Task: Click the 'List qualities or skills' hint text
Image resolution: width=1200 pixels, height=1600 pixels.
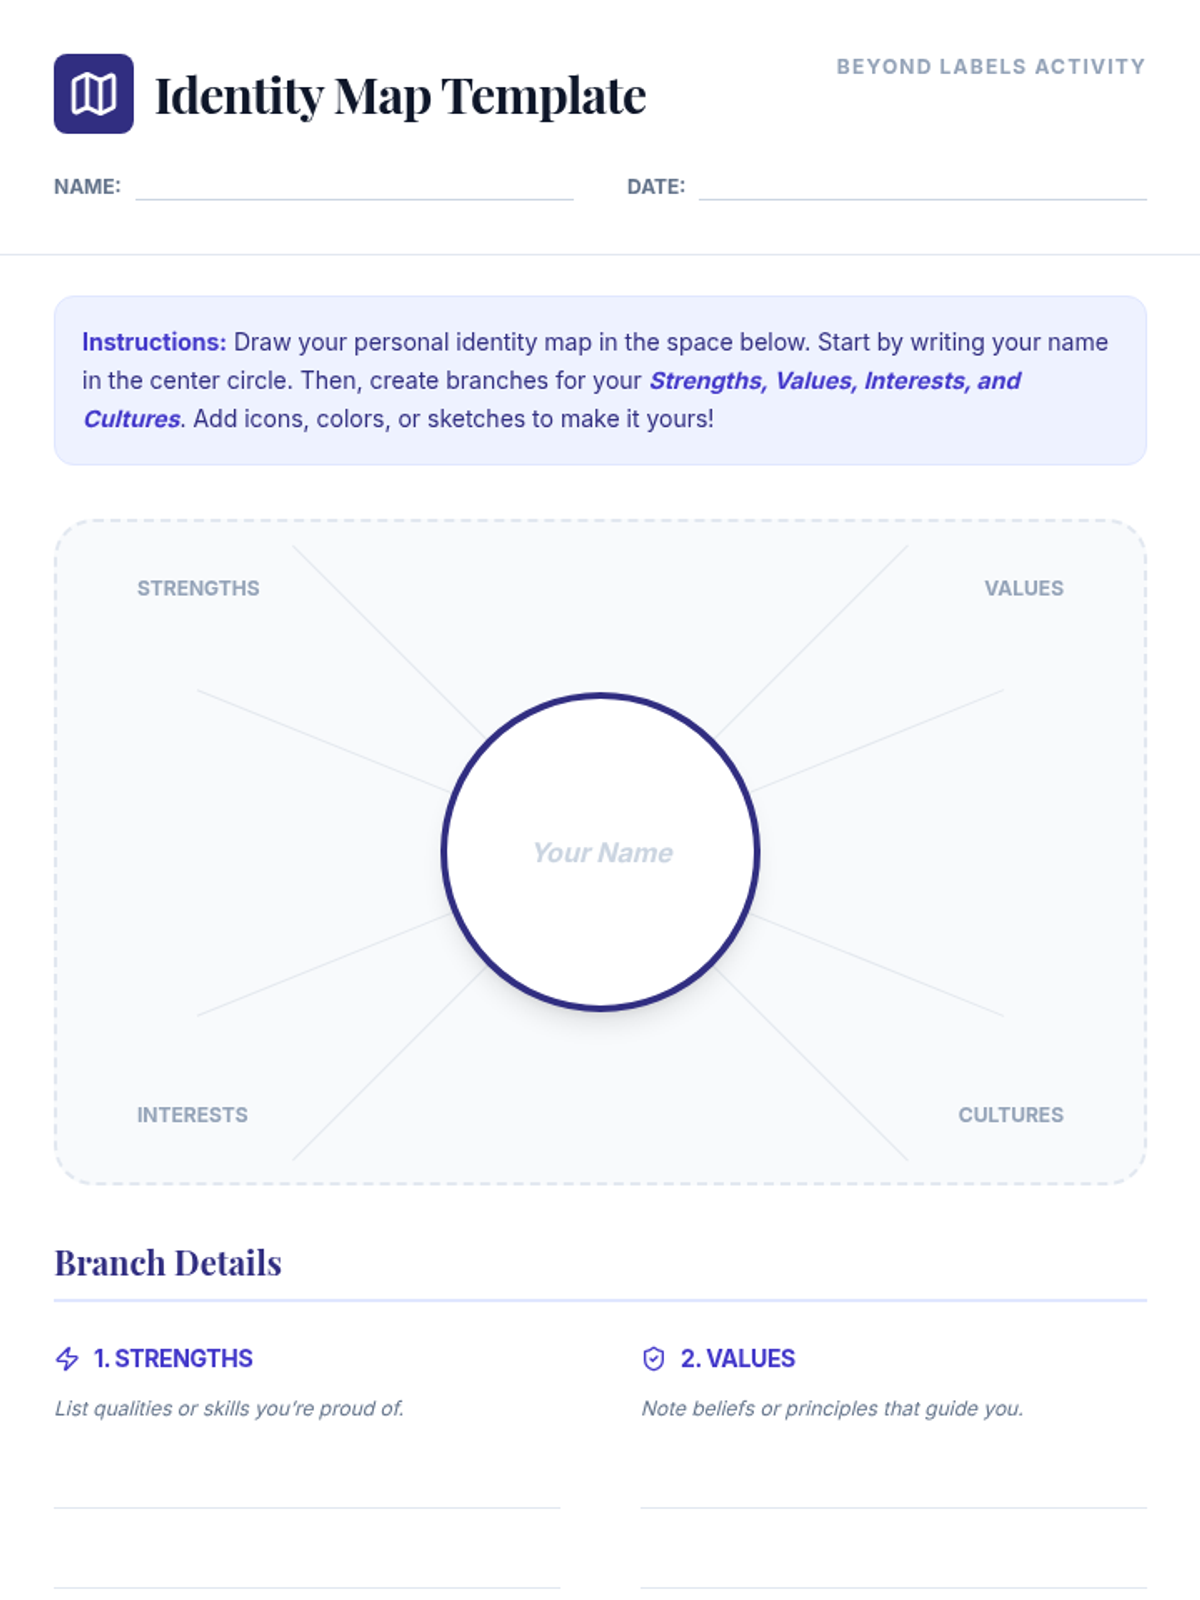Action: [229, 1408]
